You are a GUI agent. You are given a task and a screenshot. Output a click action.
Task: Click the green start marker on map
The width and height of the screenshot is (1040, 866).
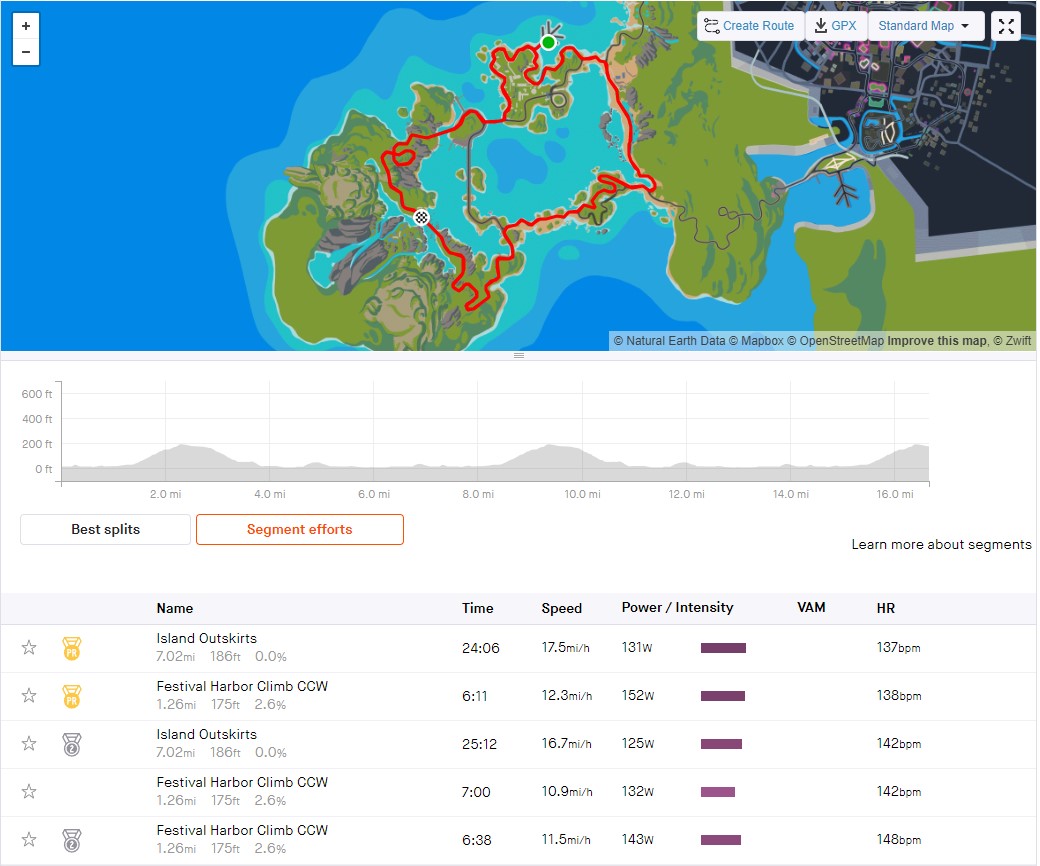tap(549, 42)
